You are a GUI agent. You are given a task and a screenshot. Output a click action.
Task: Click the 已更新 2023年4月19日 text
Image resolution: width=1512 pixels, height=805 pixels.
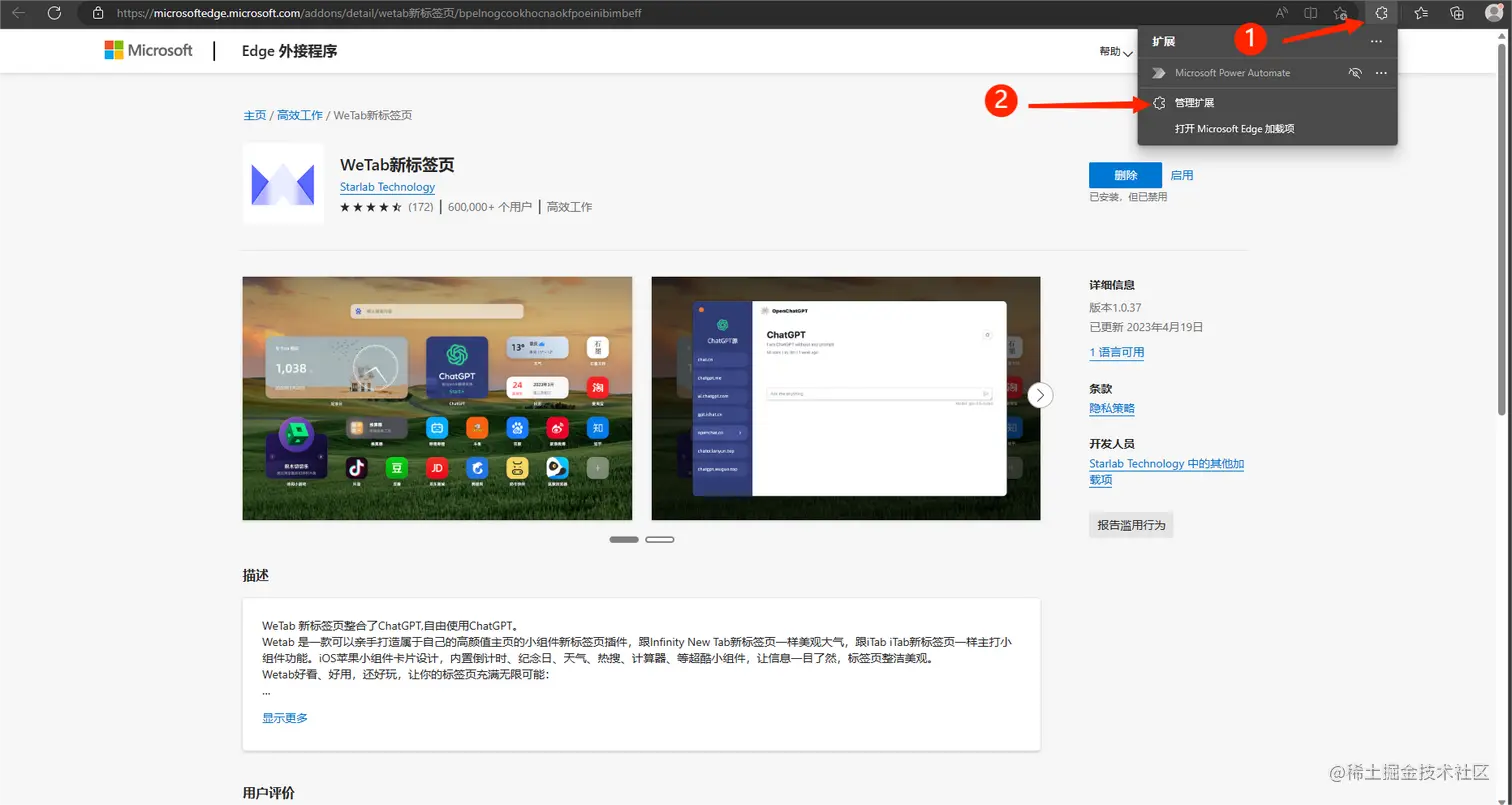click(x=1146, y=327)
